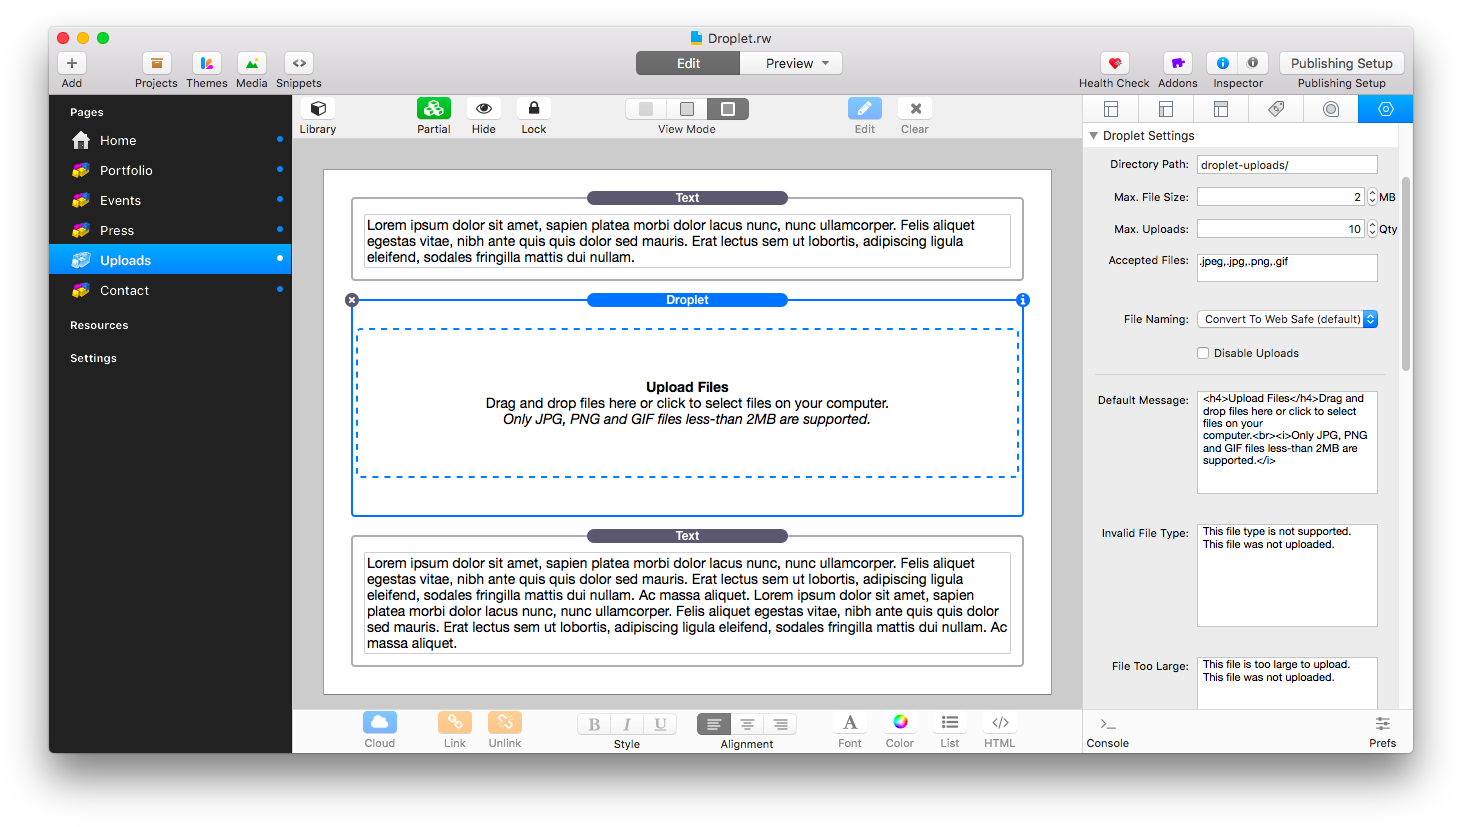The image size is (1461, 827).
Task: Open the Snippets panel
Action: [298, 64]
